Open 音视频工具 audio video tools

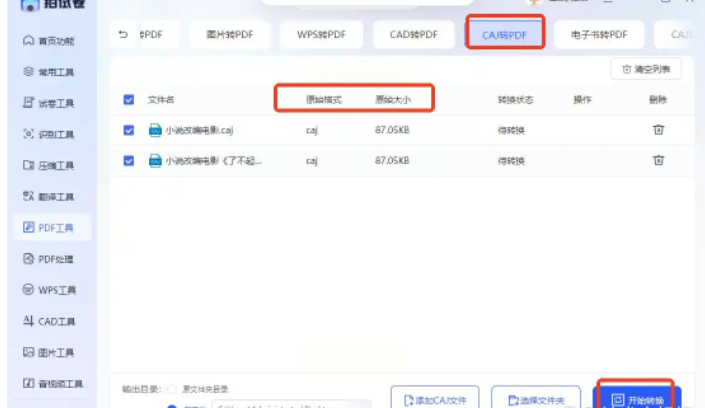[x=53, y=384]
